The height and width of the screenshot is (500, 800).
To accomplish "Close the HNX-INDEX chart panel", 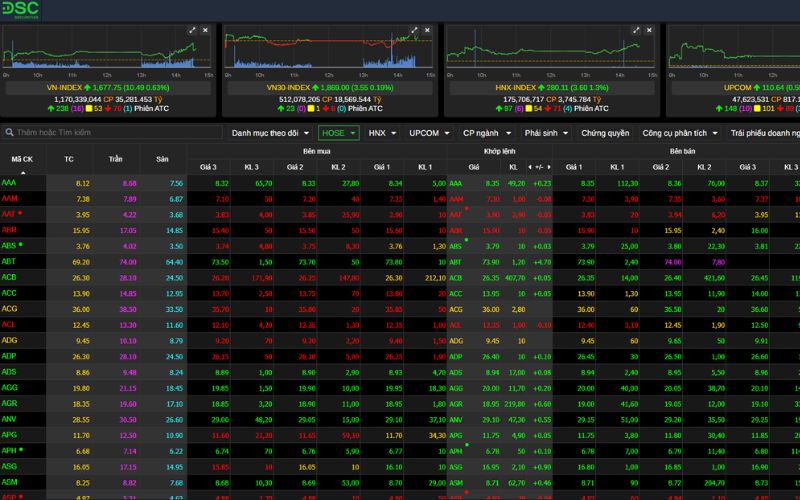I will [x=649, y=31].
